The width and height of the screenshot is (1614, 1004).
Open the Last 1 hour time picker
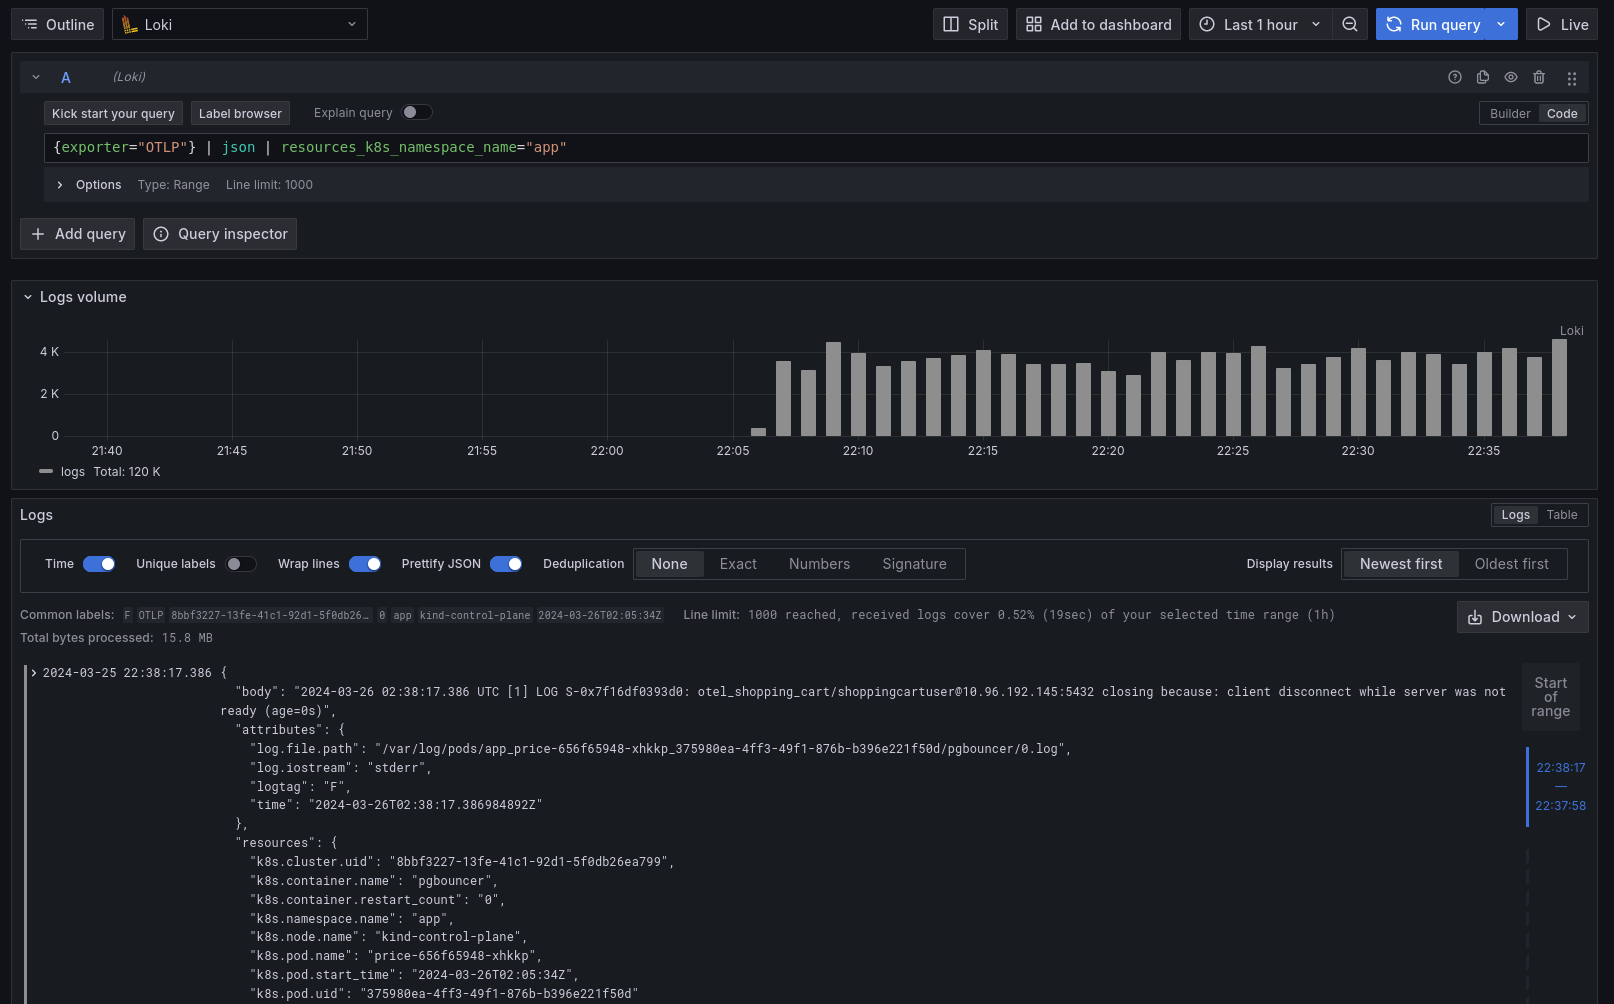tap(1260, 24)
